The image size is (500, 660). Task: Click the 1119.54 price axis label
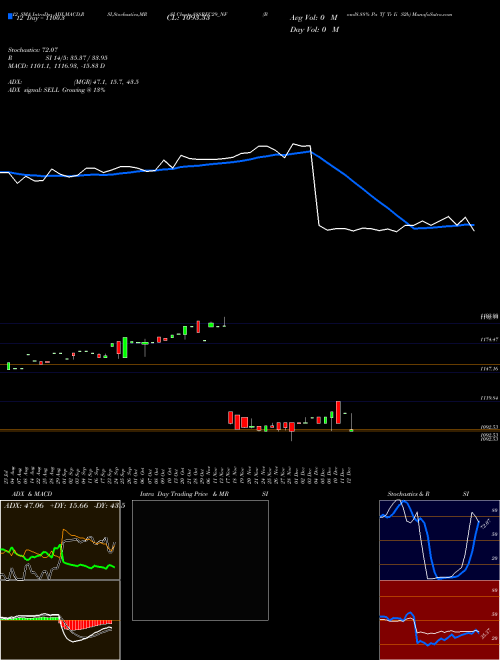pos(489,397)
